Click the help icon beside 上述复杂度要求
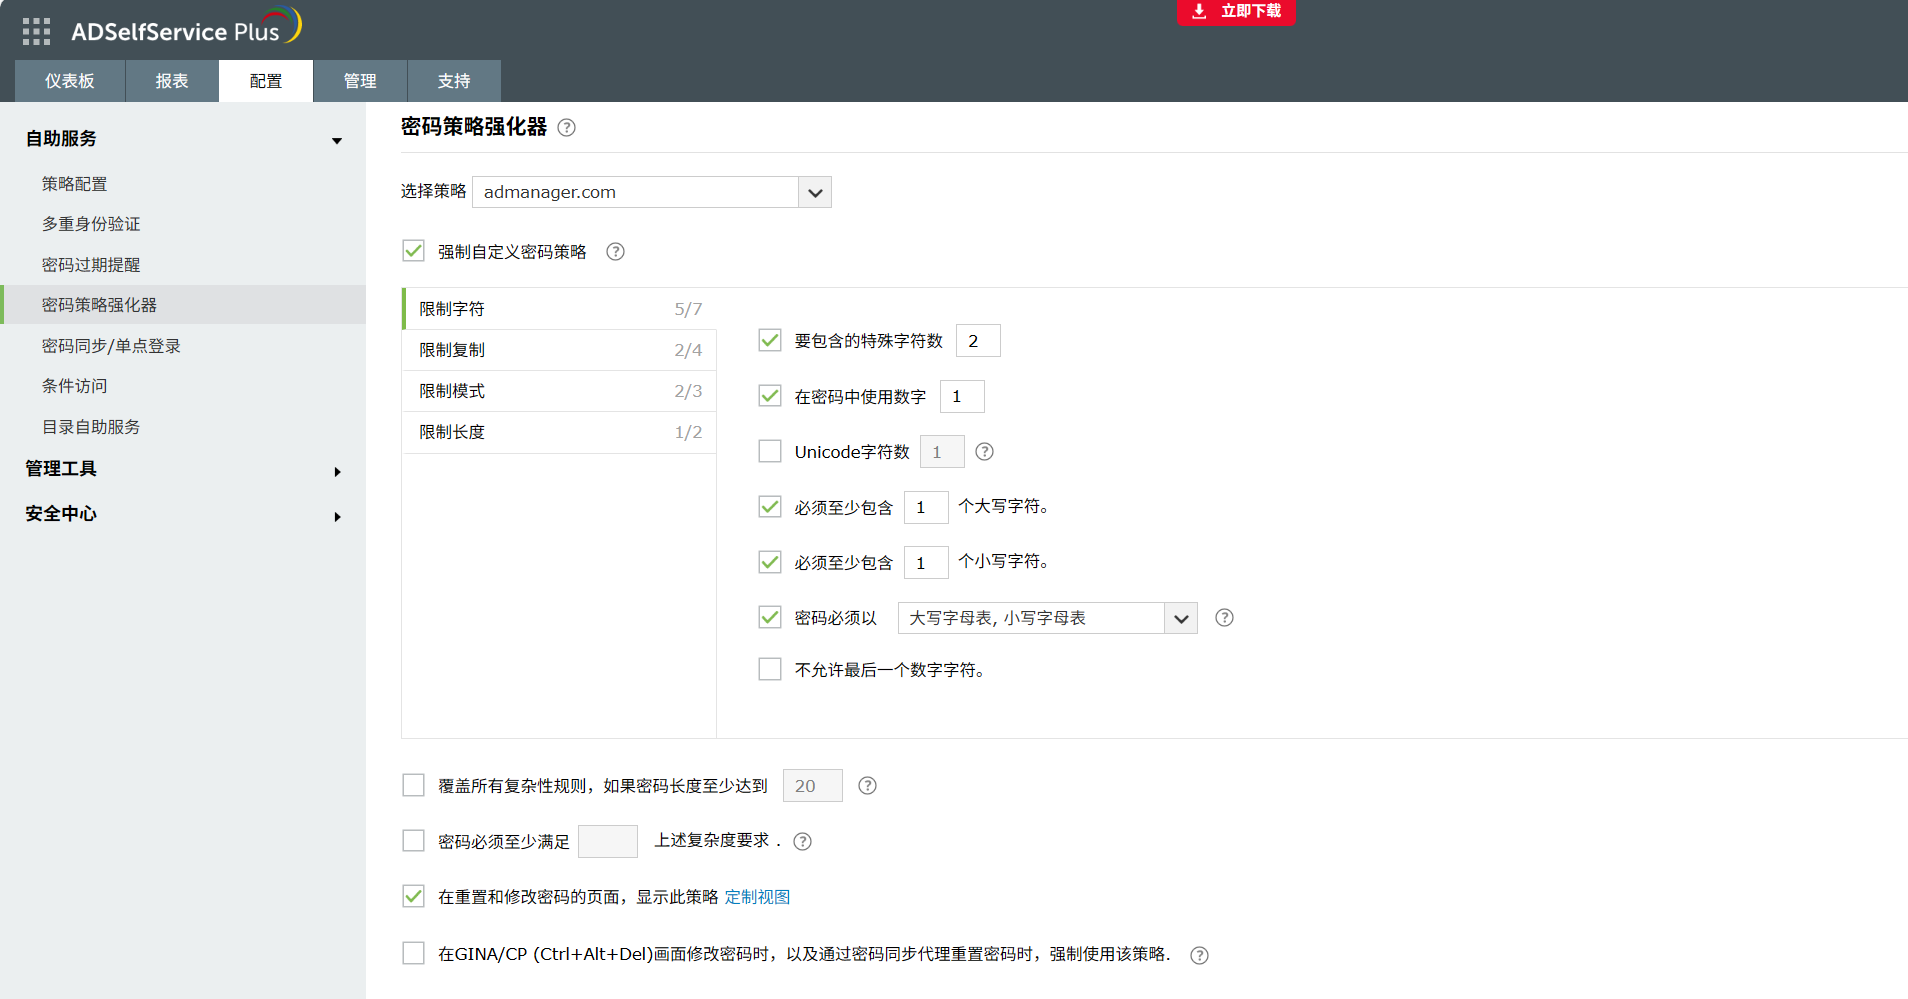This screenshot has width=1908, height=999. (803, 841)
